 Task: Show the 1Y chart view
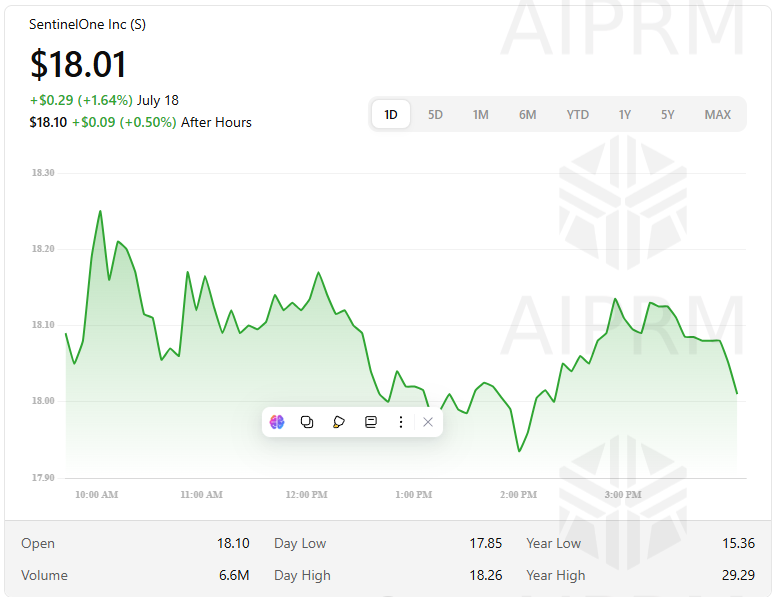tap(624, 115)
